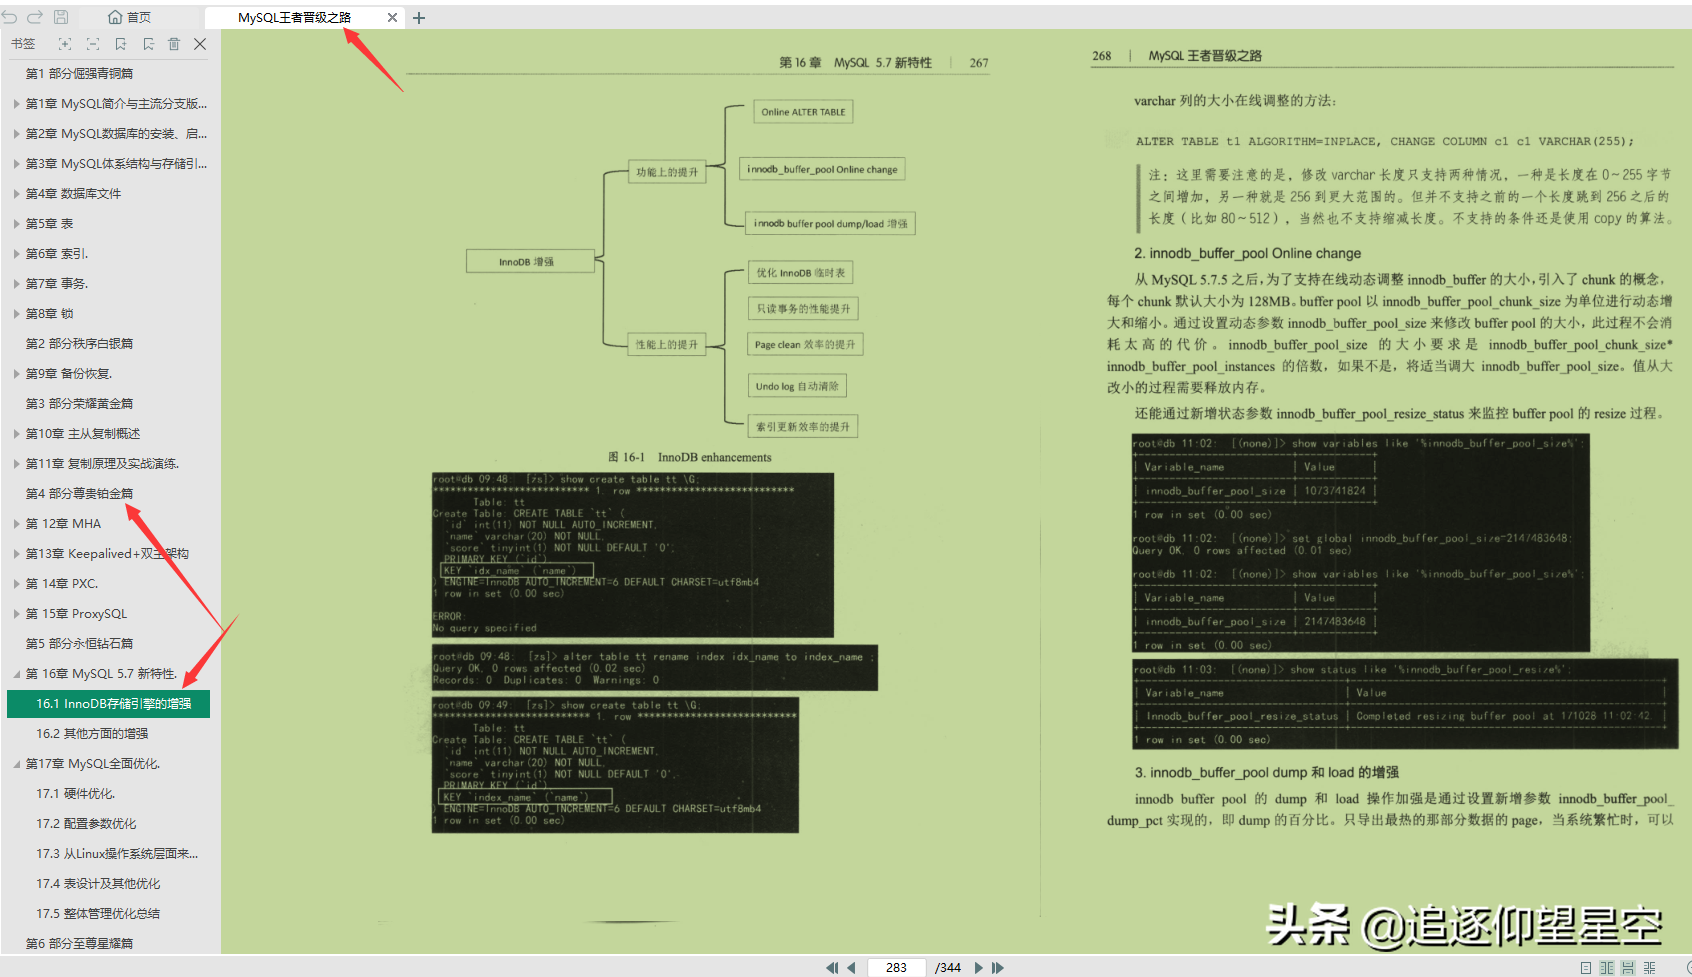Expand 第2章 MySQL数据库的安装 bookmark

16,134
